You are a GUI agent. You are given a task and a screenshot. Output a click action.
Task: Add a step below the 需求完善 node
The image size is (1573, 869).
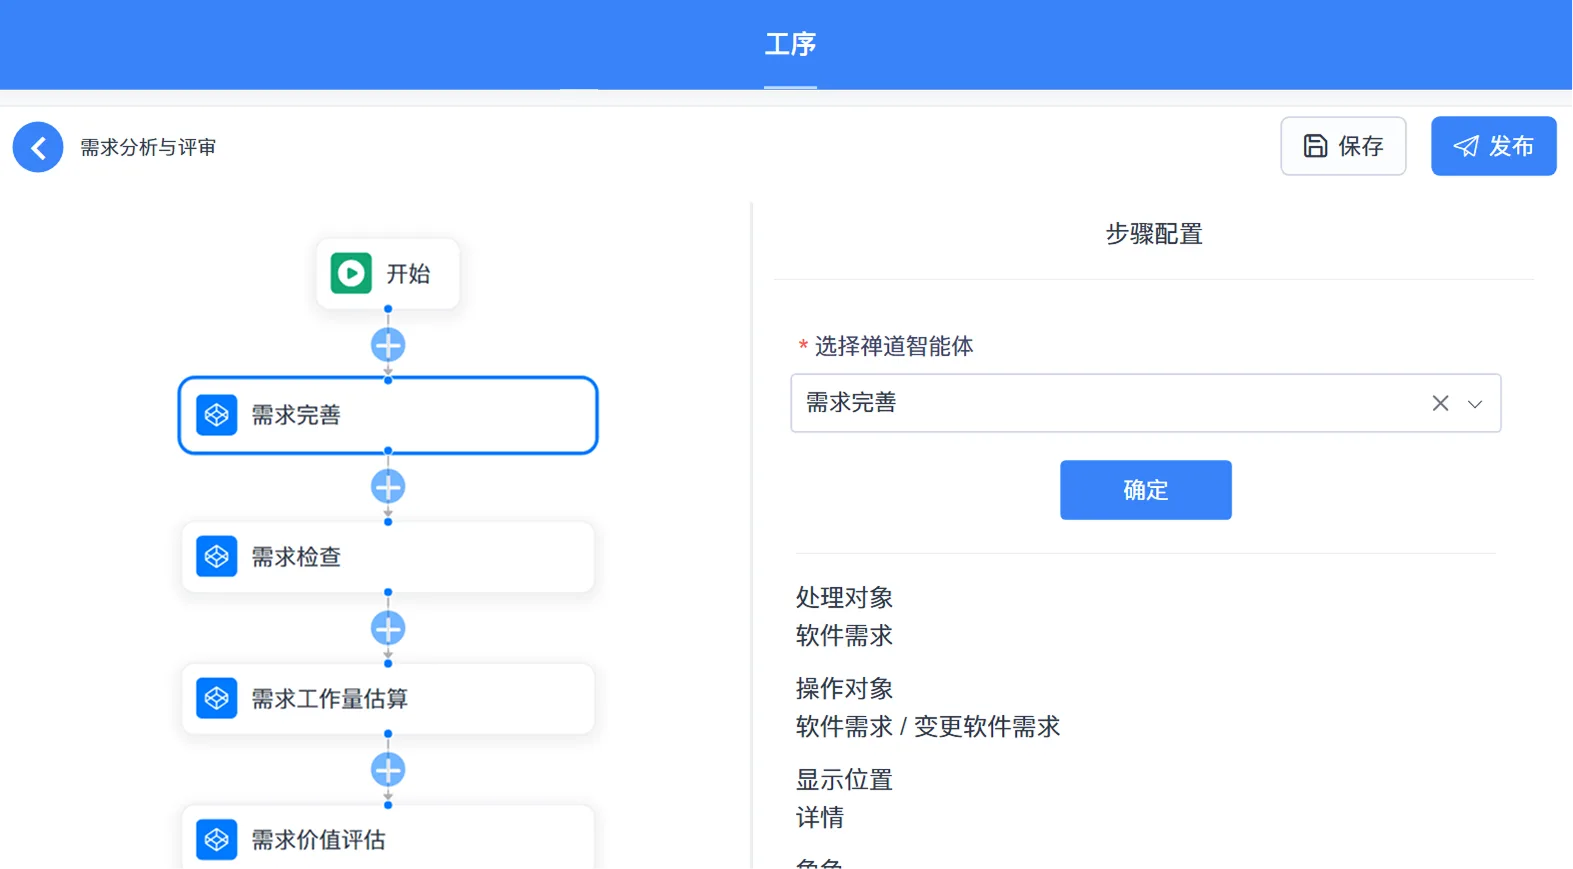click(388, 487)
